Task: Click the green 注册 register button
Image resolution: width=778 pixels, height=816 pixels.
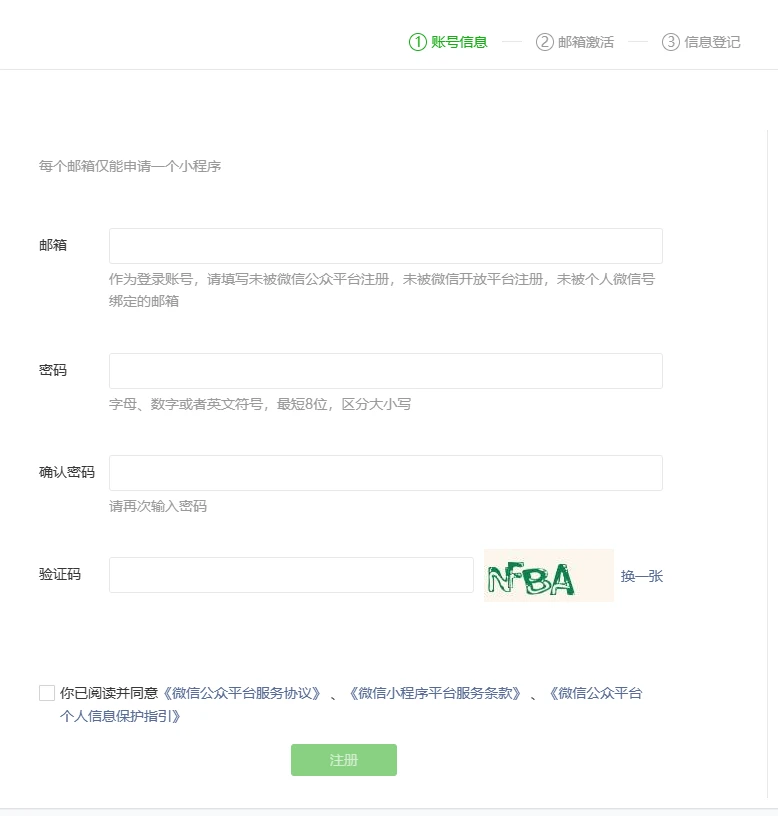Action: pyautogui.click(x=344, y=760)
